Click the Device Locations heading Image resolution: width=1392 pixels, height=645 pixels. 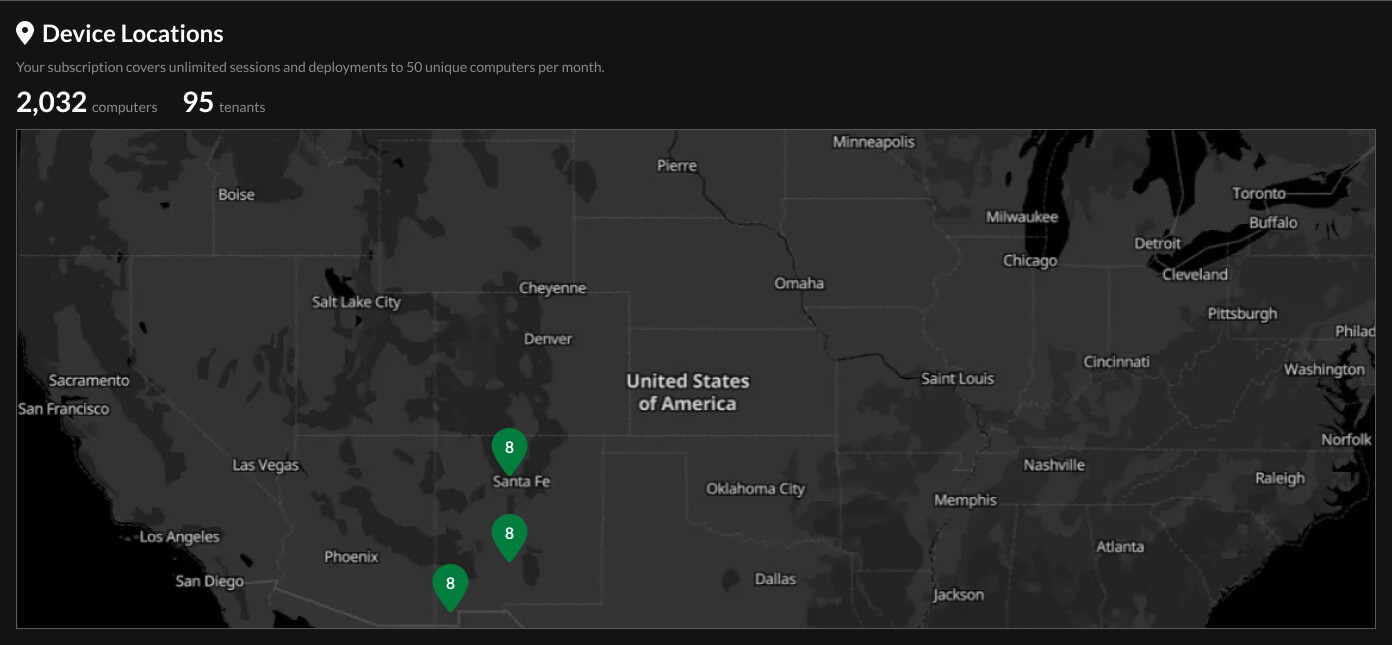132,34
